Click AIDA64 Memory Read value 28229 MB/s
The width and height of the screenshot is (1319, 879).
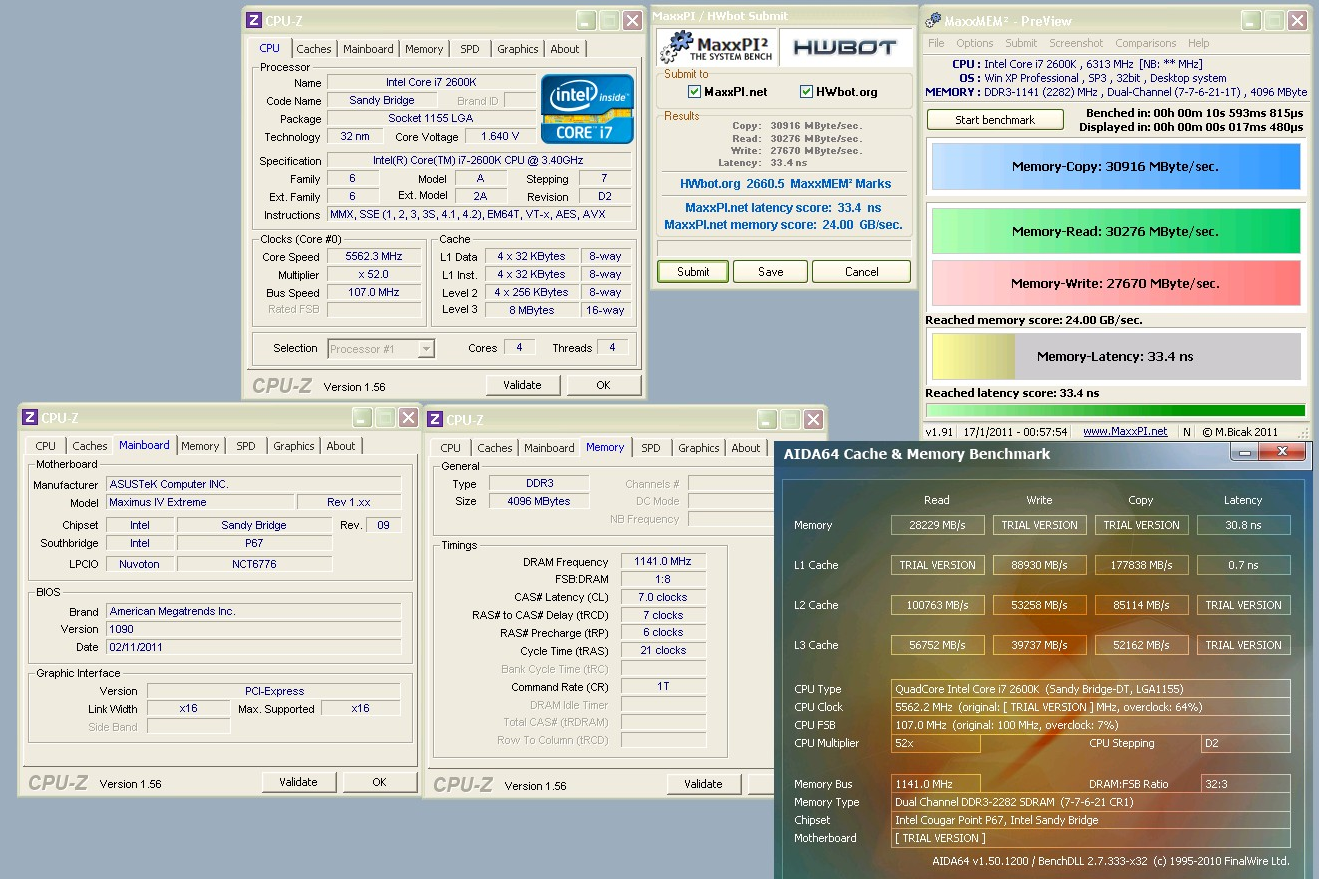point(937,525)
